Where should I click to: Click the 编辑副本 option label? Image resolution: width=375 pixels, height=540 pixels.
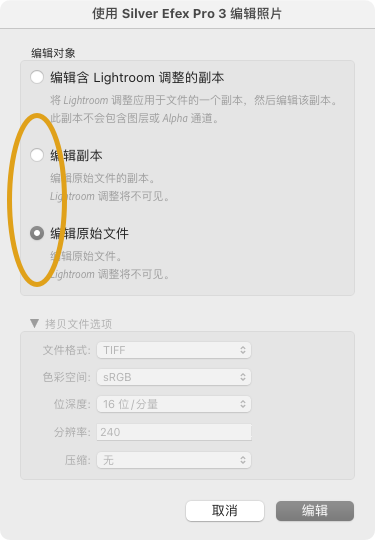pyautogui.click(x=76, y=155)
